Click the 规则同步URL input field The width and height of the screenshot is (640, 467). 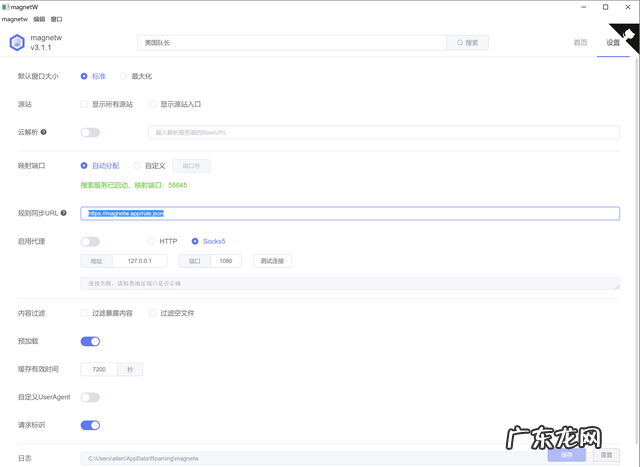pyautogui.click(x=350, y=213)
